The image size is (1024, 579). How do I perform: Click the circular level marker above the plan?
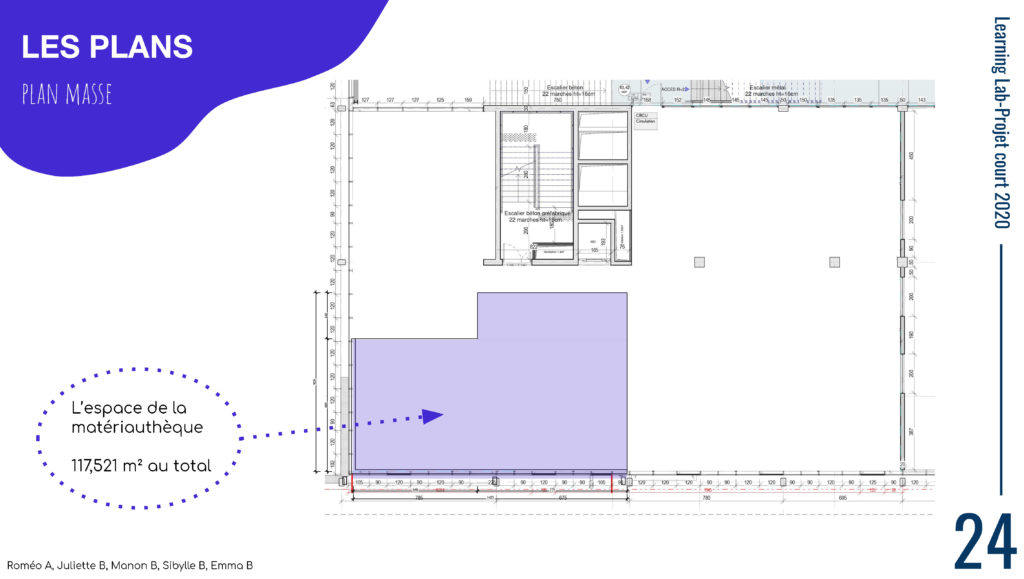coord(624,90)
